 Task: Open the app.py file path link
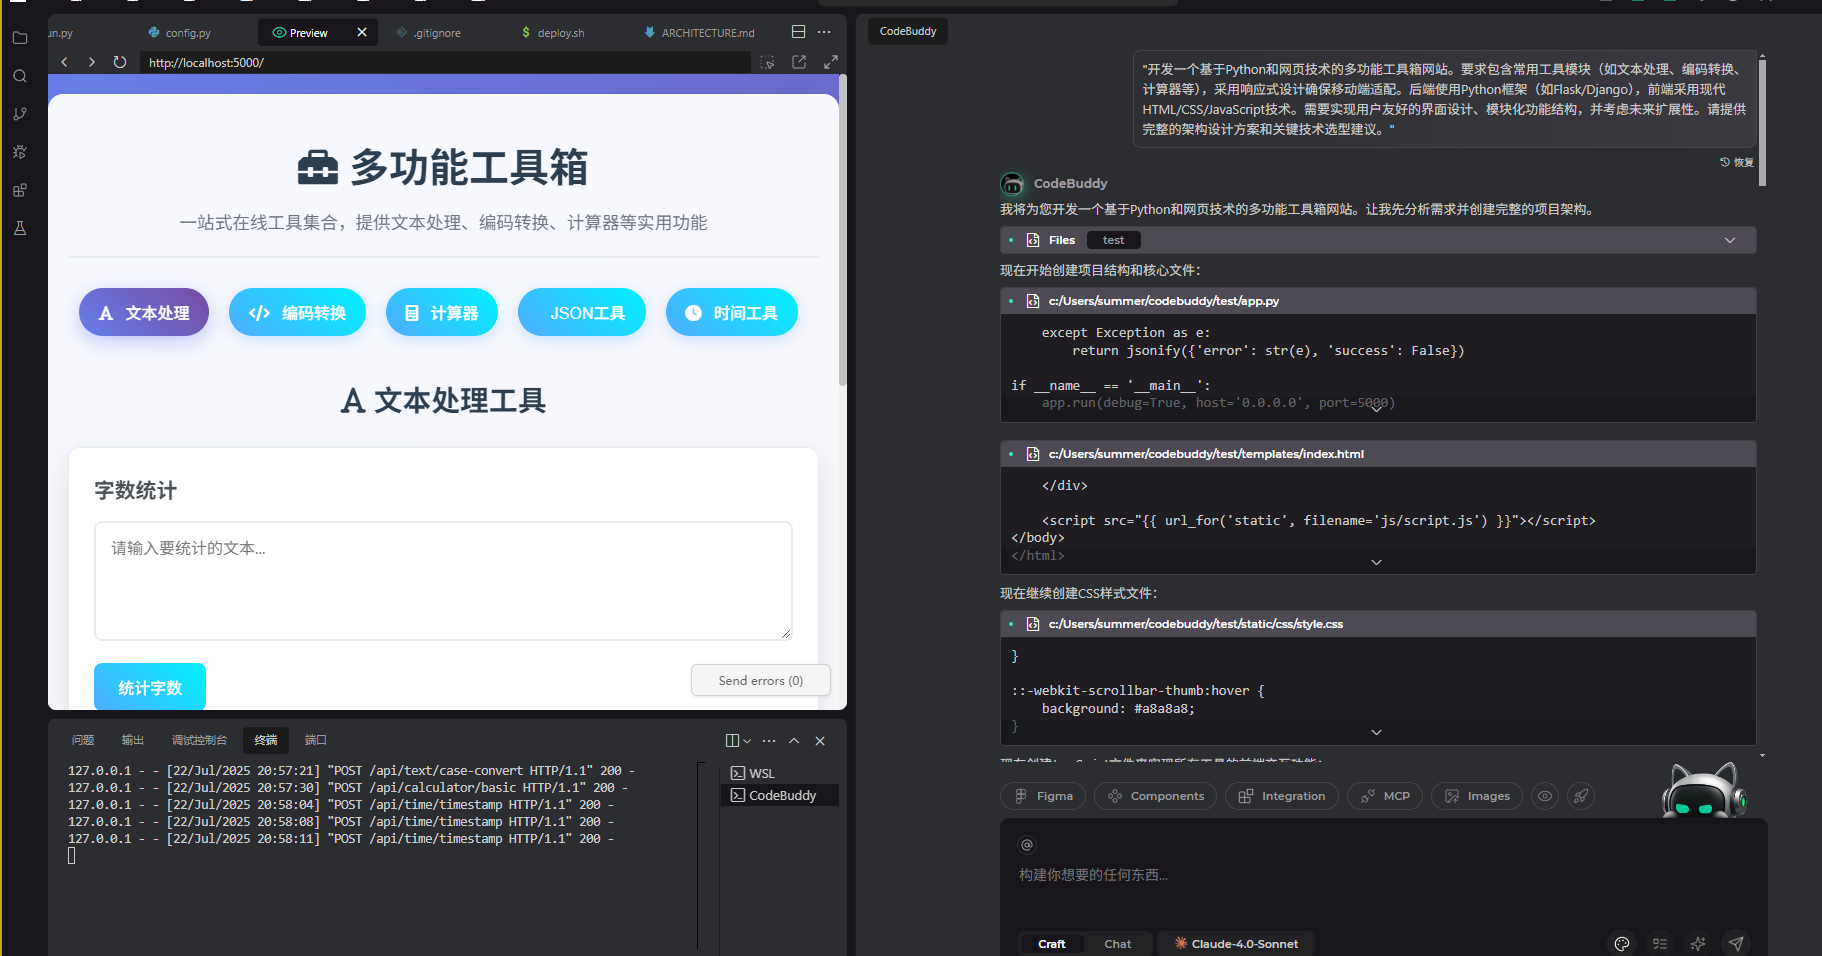[x=1164, y=301]
